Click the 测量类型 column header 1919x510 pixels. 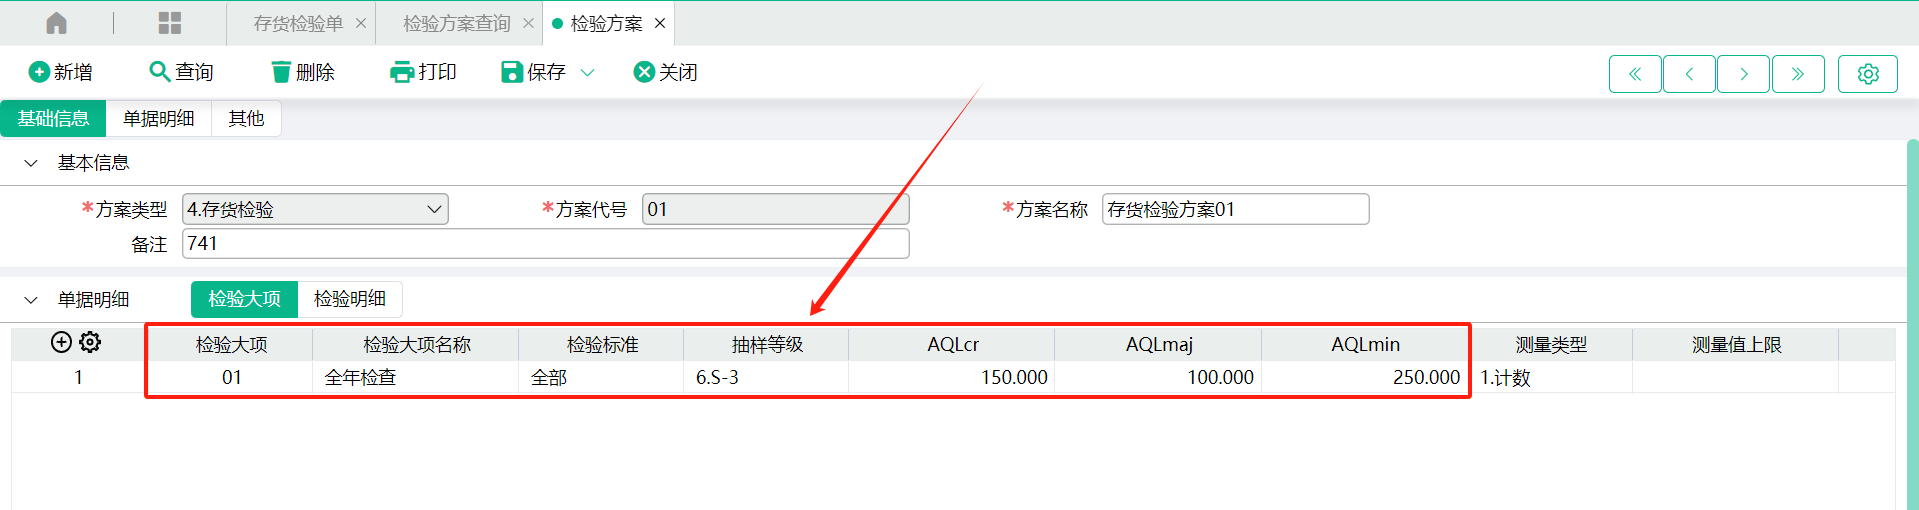(1551, 344)
